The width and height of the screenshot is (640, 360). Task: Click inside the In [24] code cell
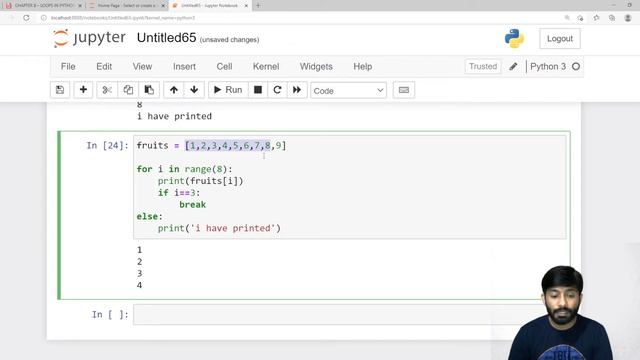click(x=350, y=187)
